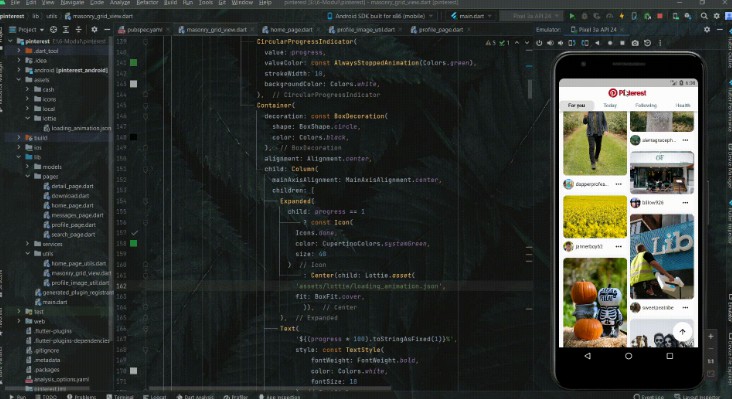Trigger Flutter hot reload lightning icon
The height and width of the screenshot is (399, 732).
pos(621,16)
